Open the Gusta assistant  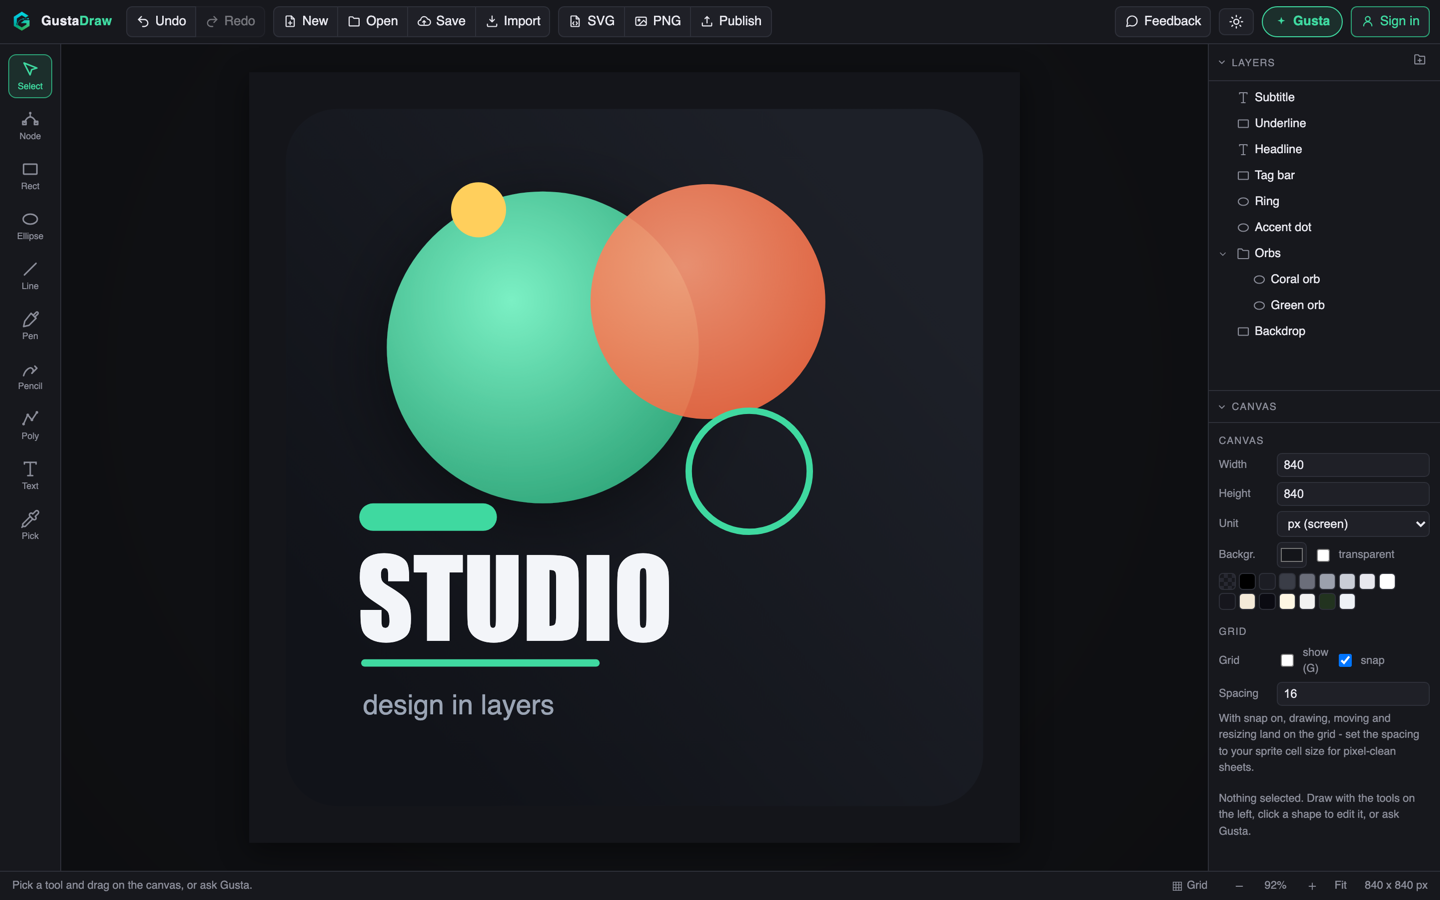coord(1302,21)
